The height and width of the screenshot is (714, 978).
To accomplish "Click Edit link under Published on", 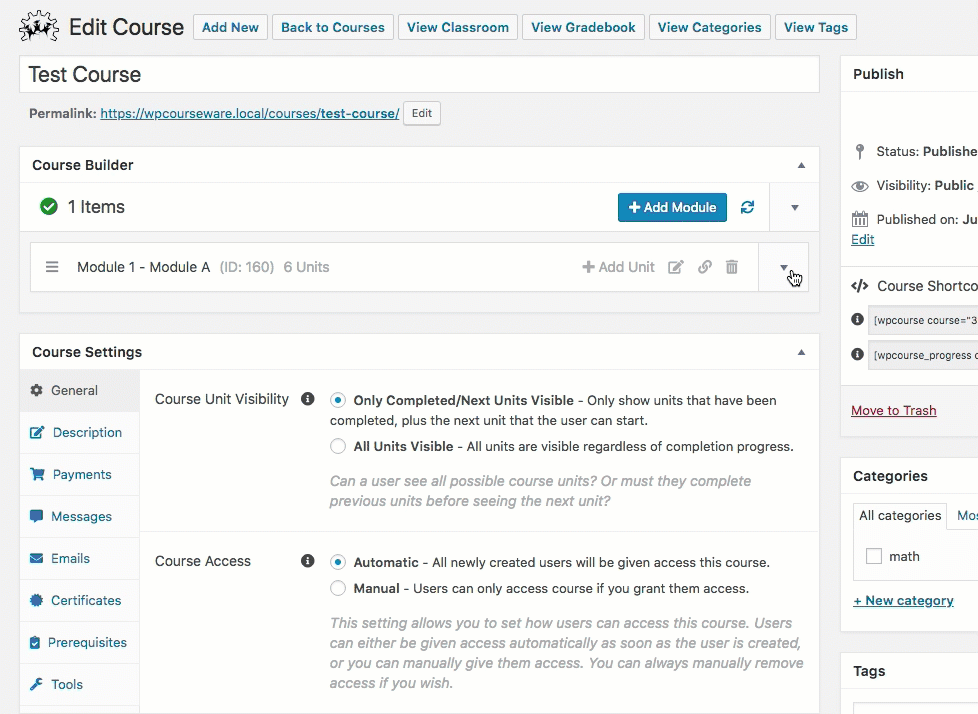I will click(x=863, y=239).
